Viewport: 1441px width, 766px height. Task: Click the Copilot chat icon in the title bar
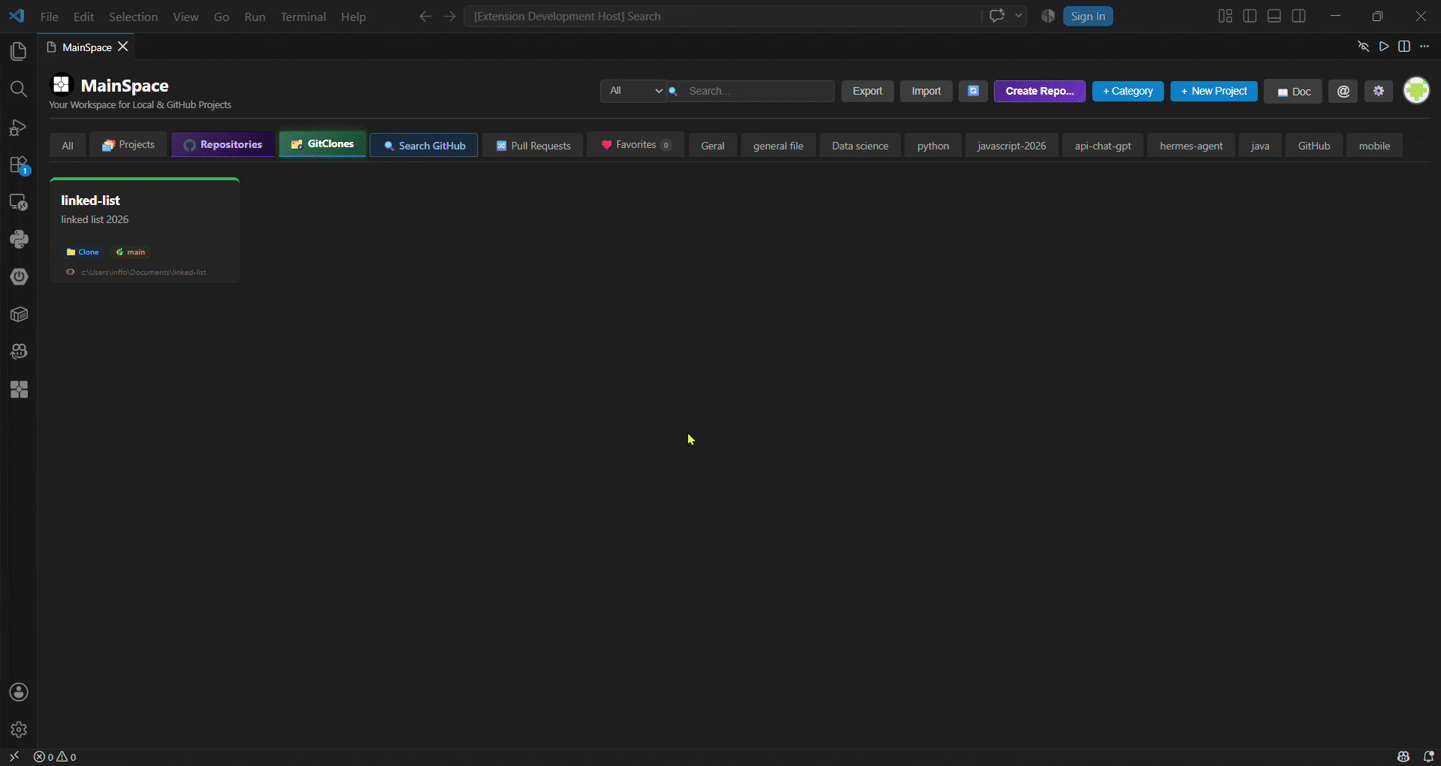(996, 16)
